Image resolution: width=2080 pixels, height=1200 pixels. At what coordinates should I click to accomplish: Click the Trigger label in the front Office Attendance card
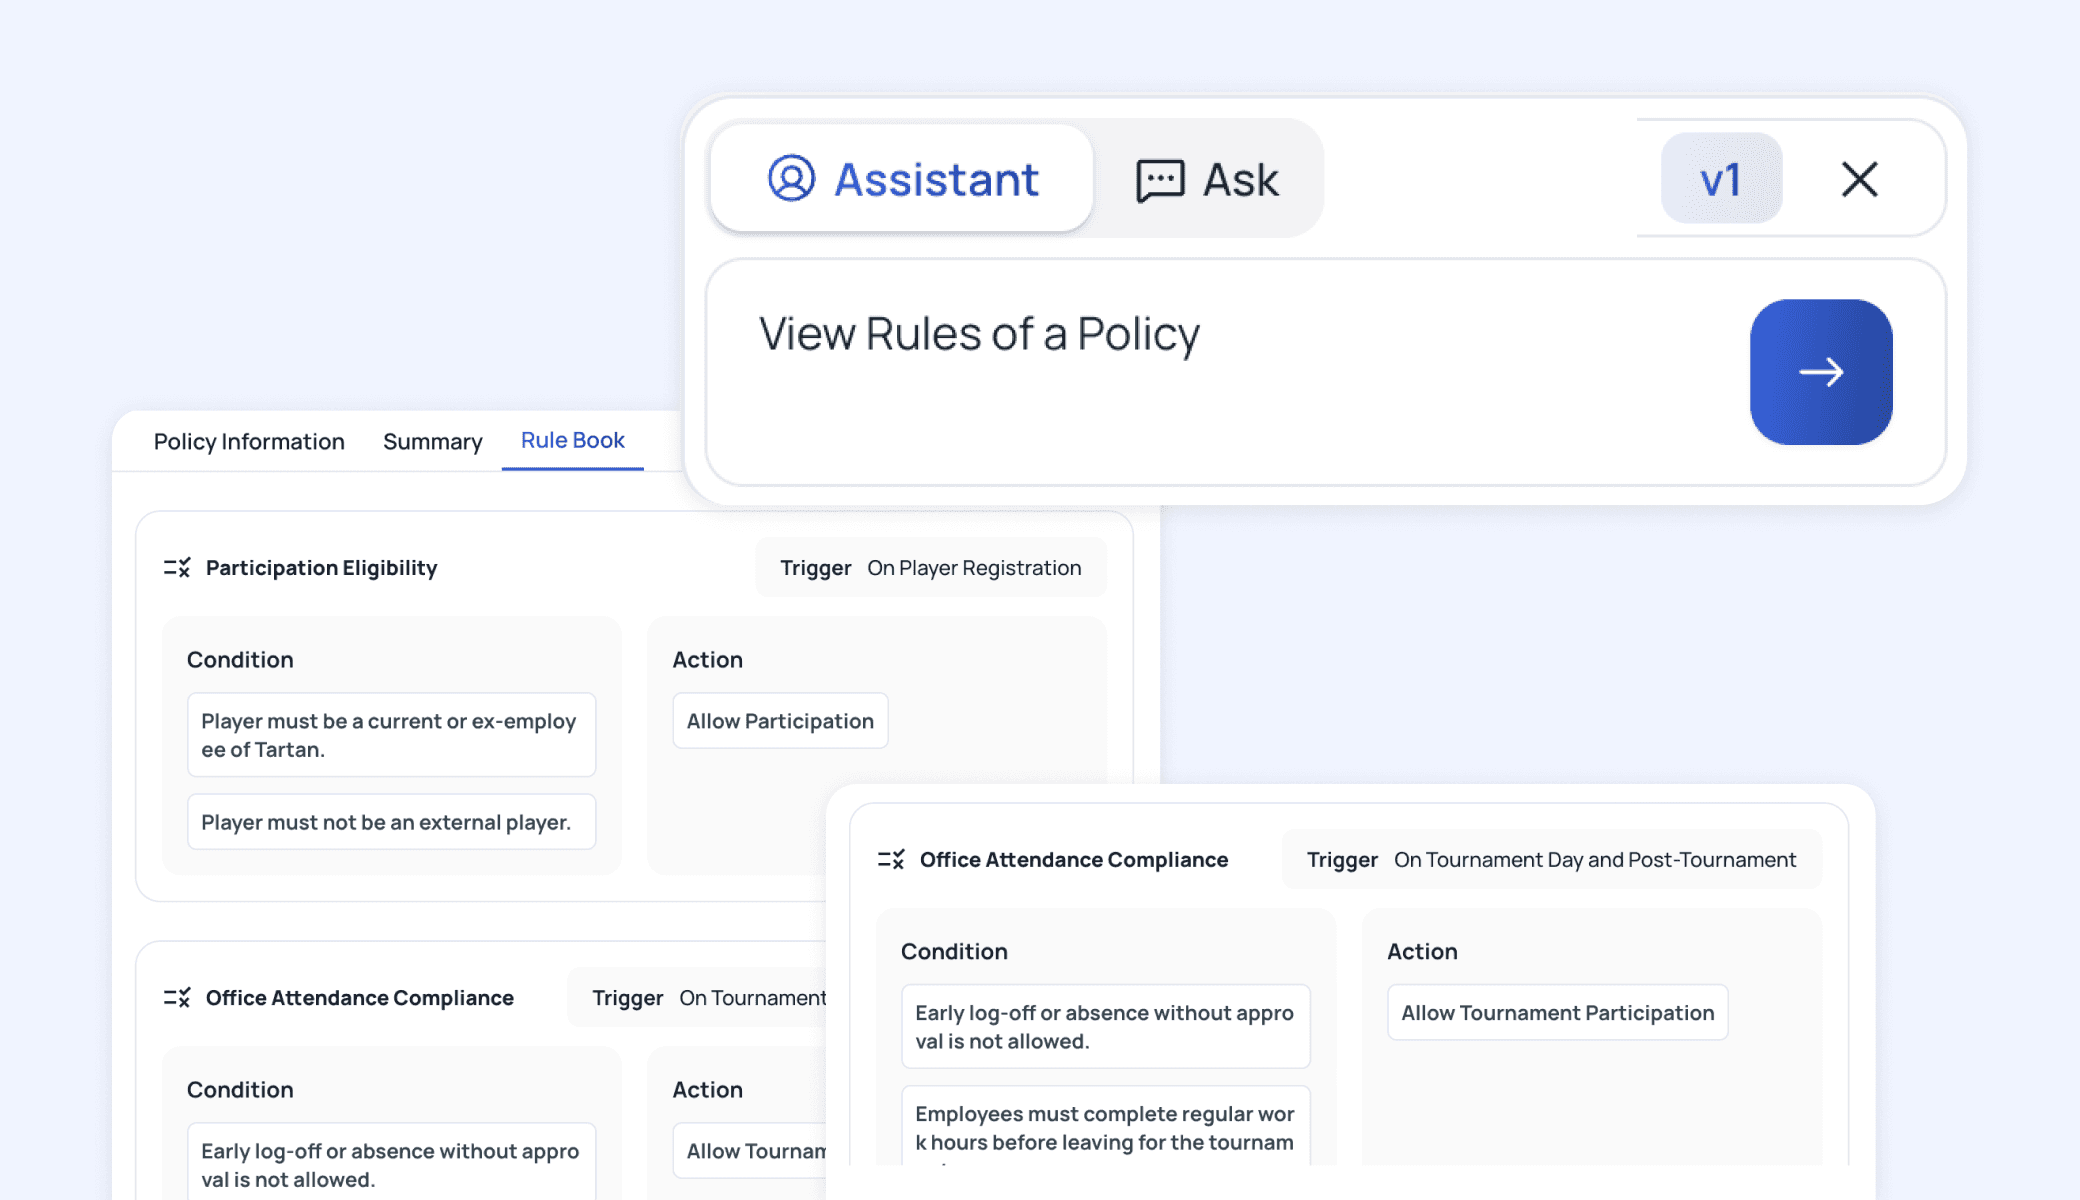(x=1342, y=860)
